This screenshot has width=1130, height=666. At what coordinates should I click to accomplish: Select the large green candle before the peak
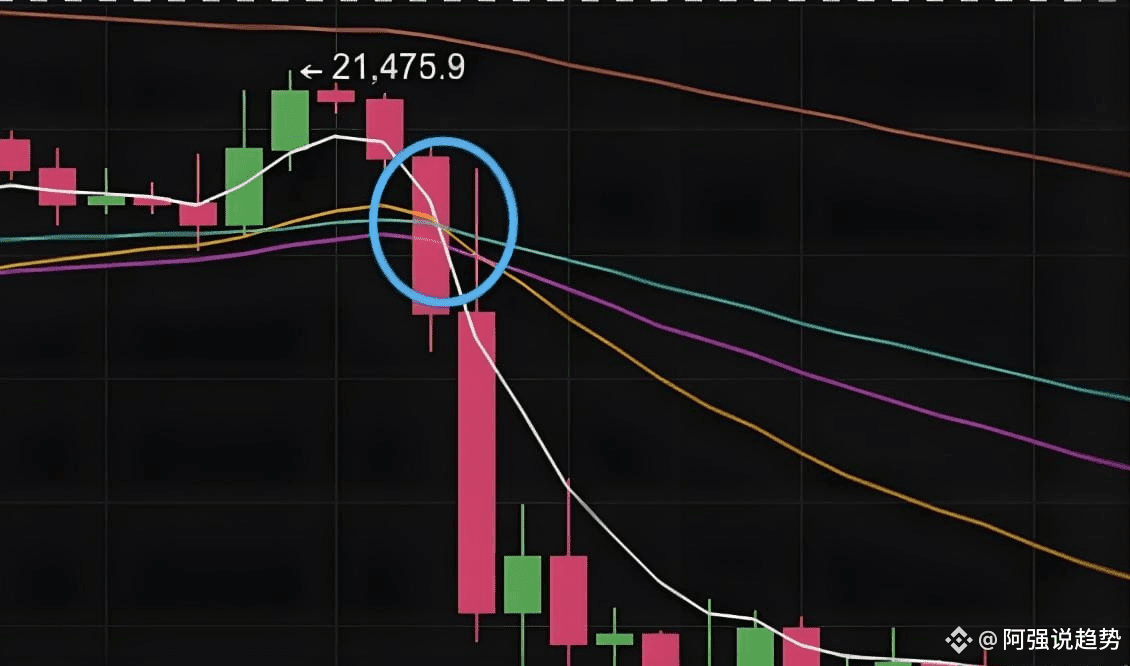click(244, 187)
